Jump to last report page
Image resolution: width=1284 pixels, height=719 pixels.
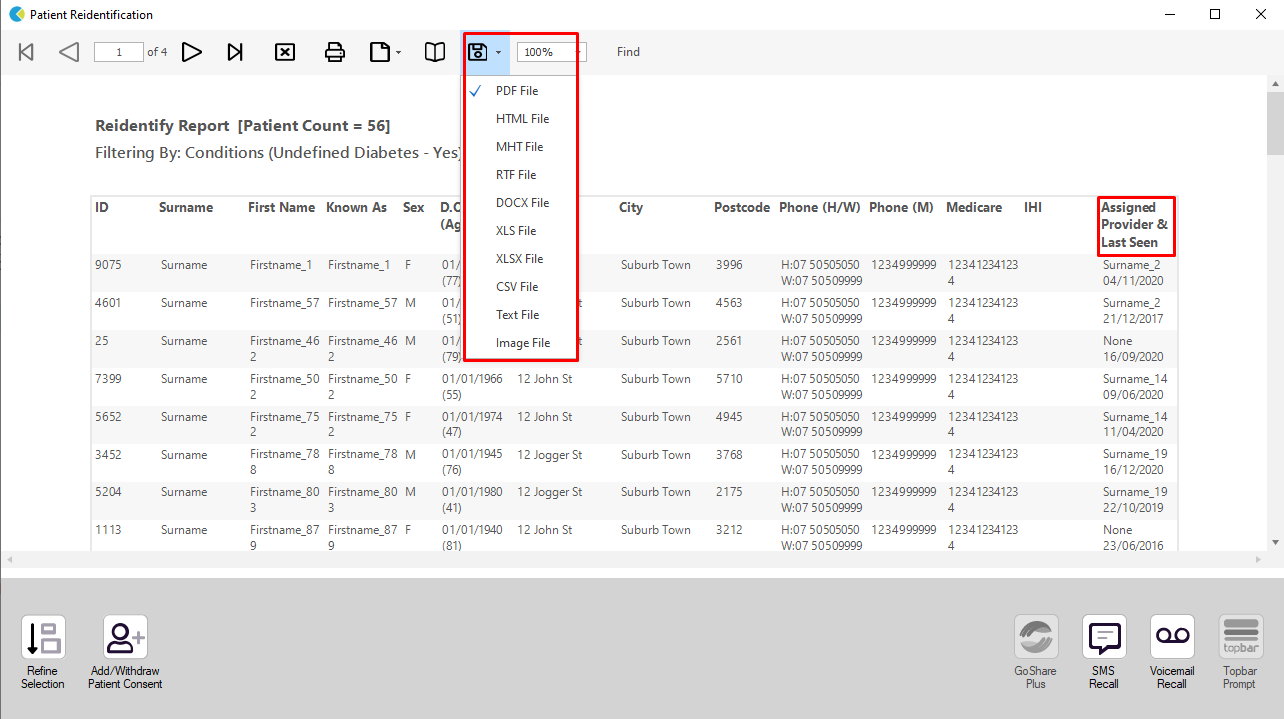pyautogui.click(x=235, y=52)
